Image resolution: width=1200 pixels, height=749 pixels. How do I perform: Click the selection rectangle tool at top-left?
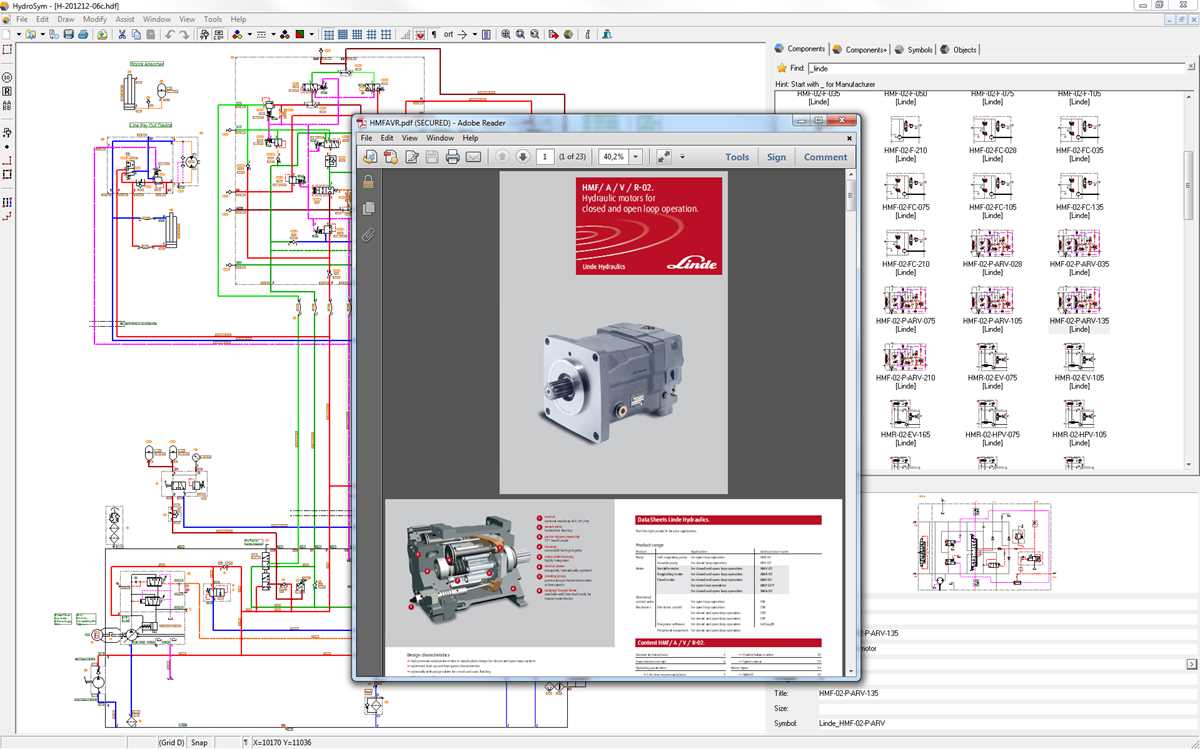coord(7,48)
